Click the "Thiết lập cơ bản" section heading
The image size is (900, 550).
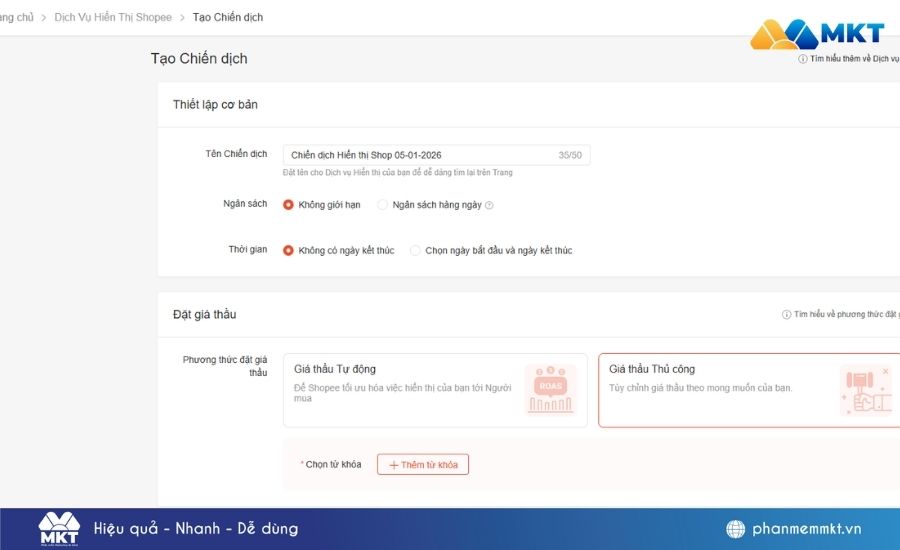[x=215, y=104]
